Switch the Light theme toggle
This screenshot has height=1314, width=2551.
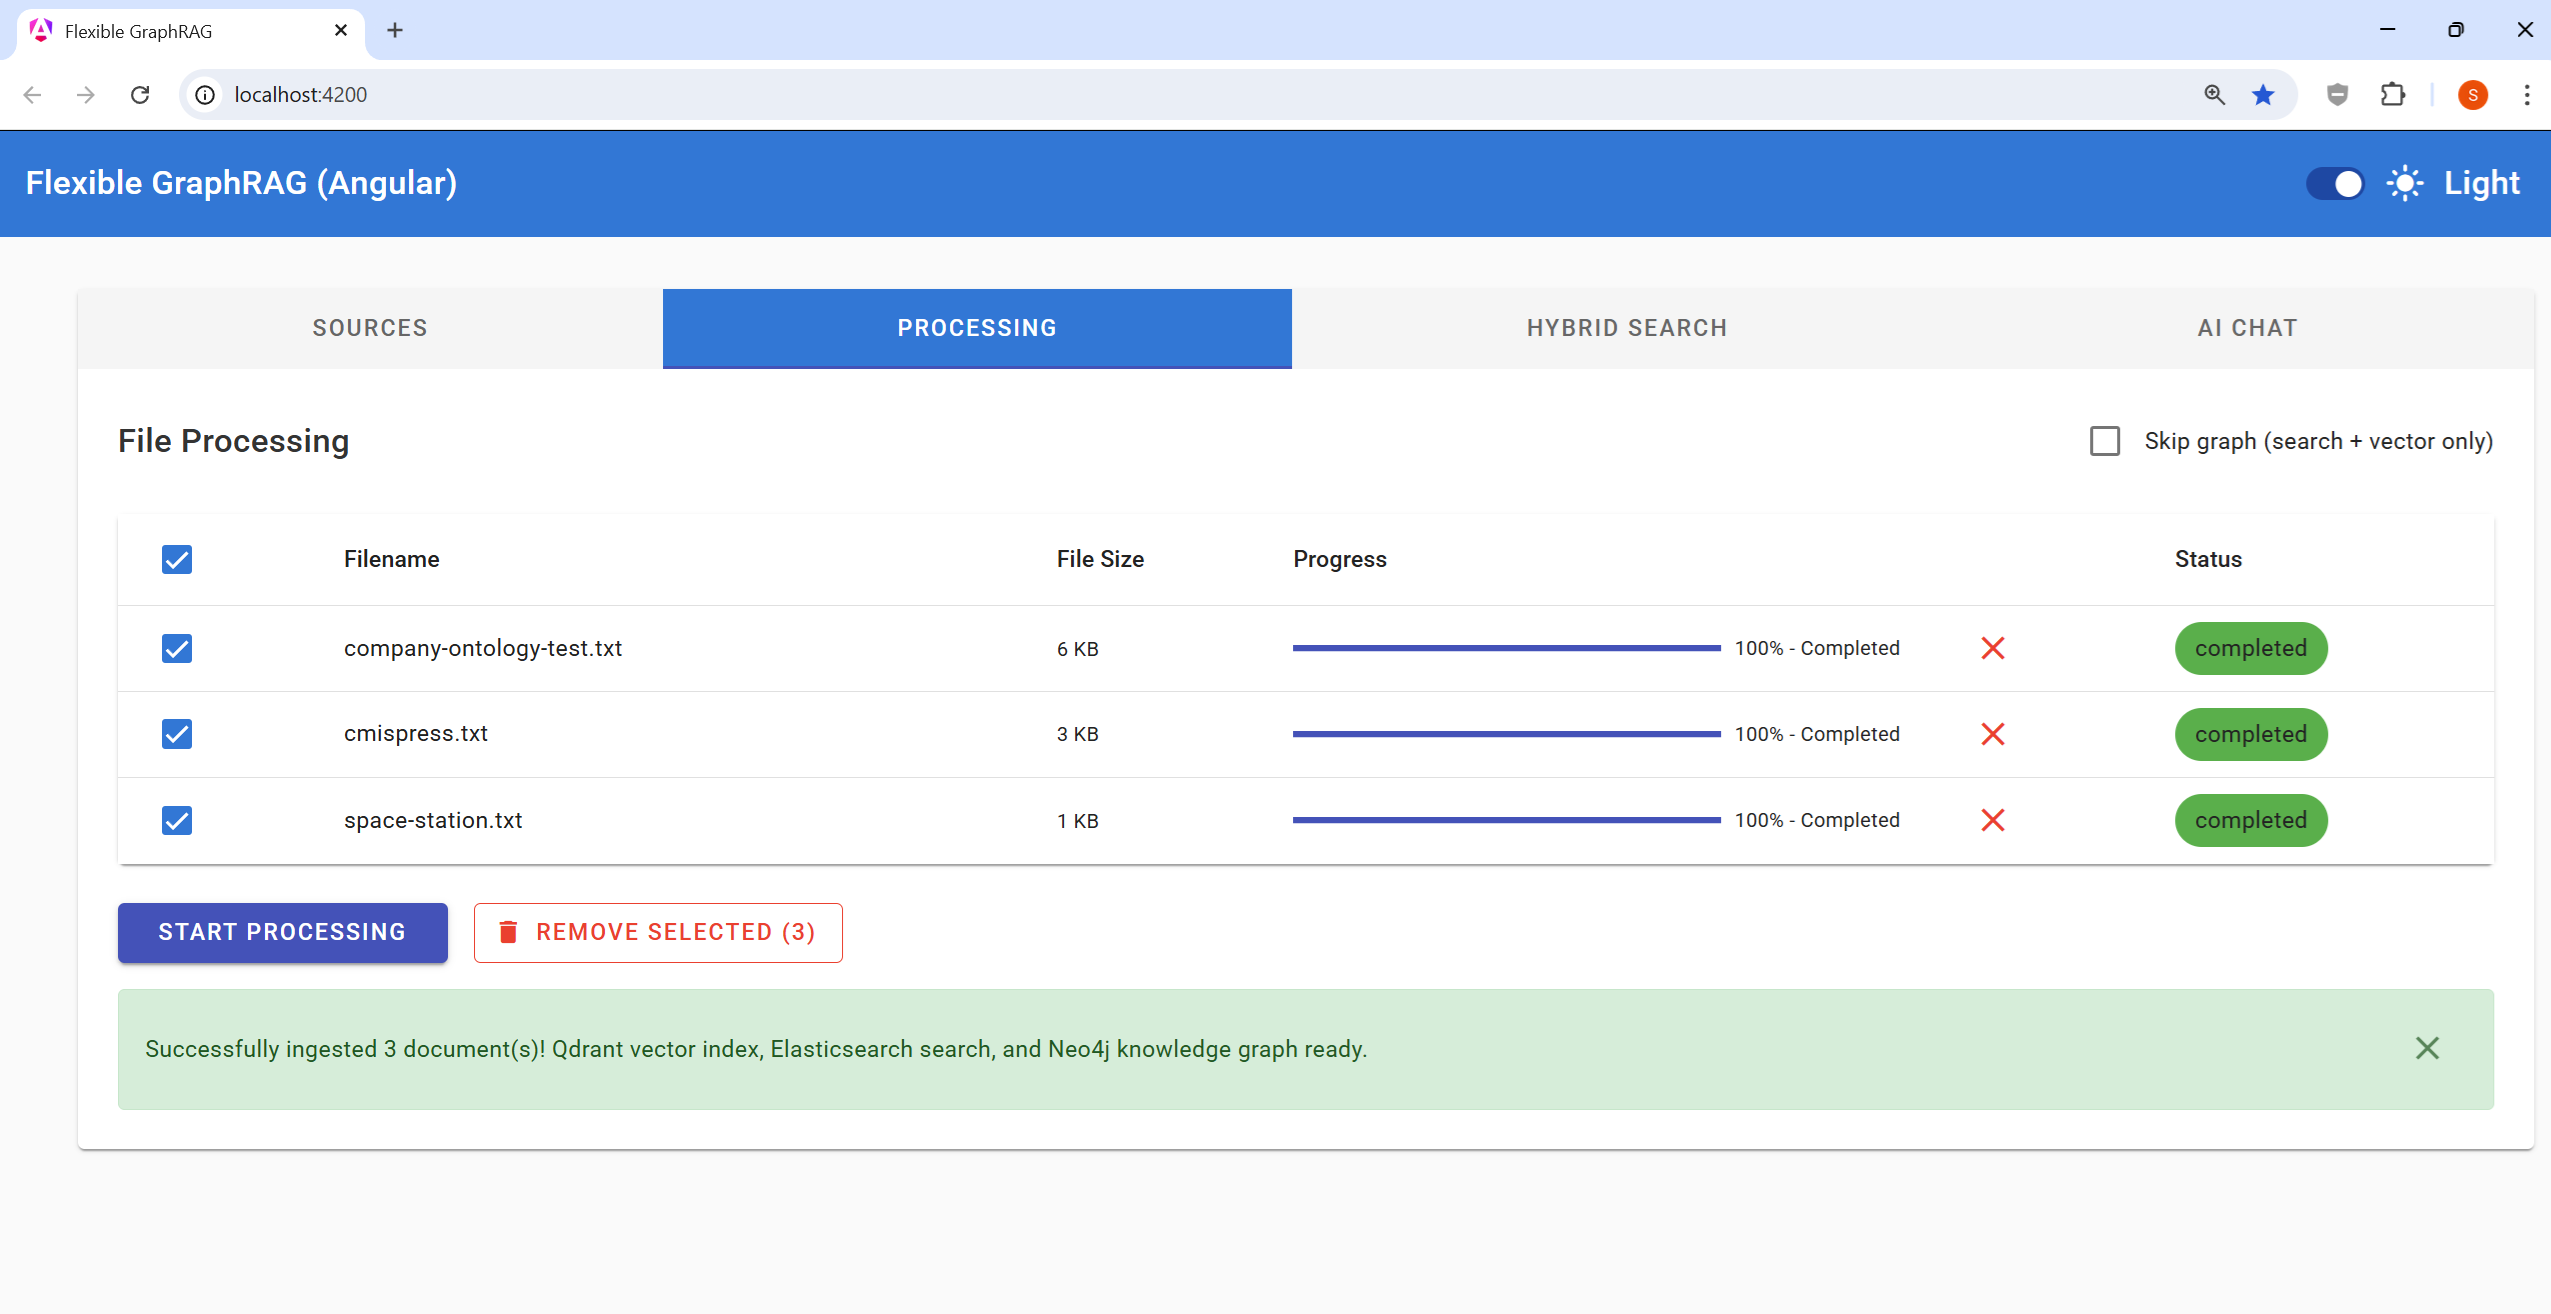[2335, 184]
